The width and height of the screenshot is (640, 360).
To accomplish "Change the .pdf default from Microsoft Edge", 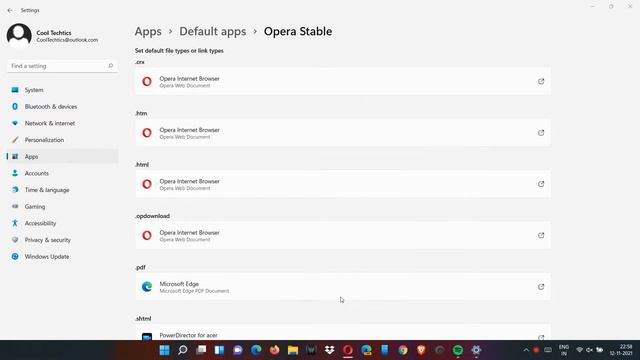I will click(343, 287).
